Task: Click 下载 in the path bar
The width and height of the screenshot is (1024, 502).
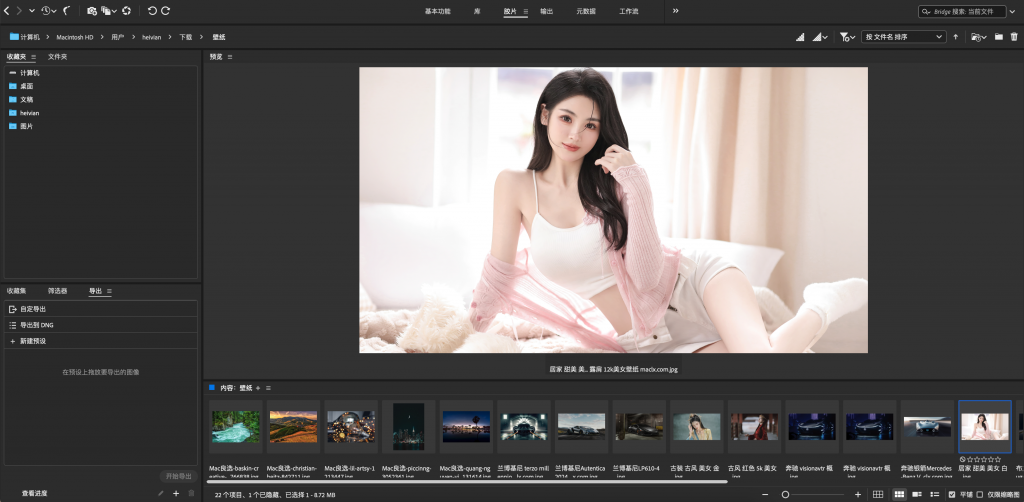Action: click(185, 37)
